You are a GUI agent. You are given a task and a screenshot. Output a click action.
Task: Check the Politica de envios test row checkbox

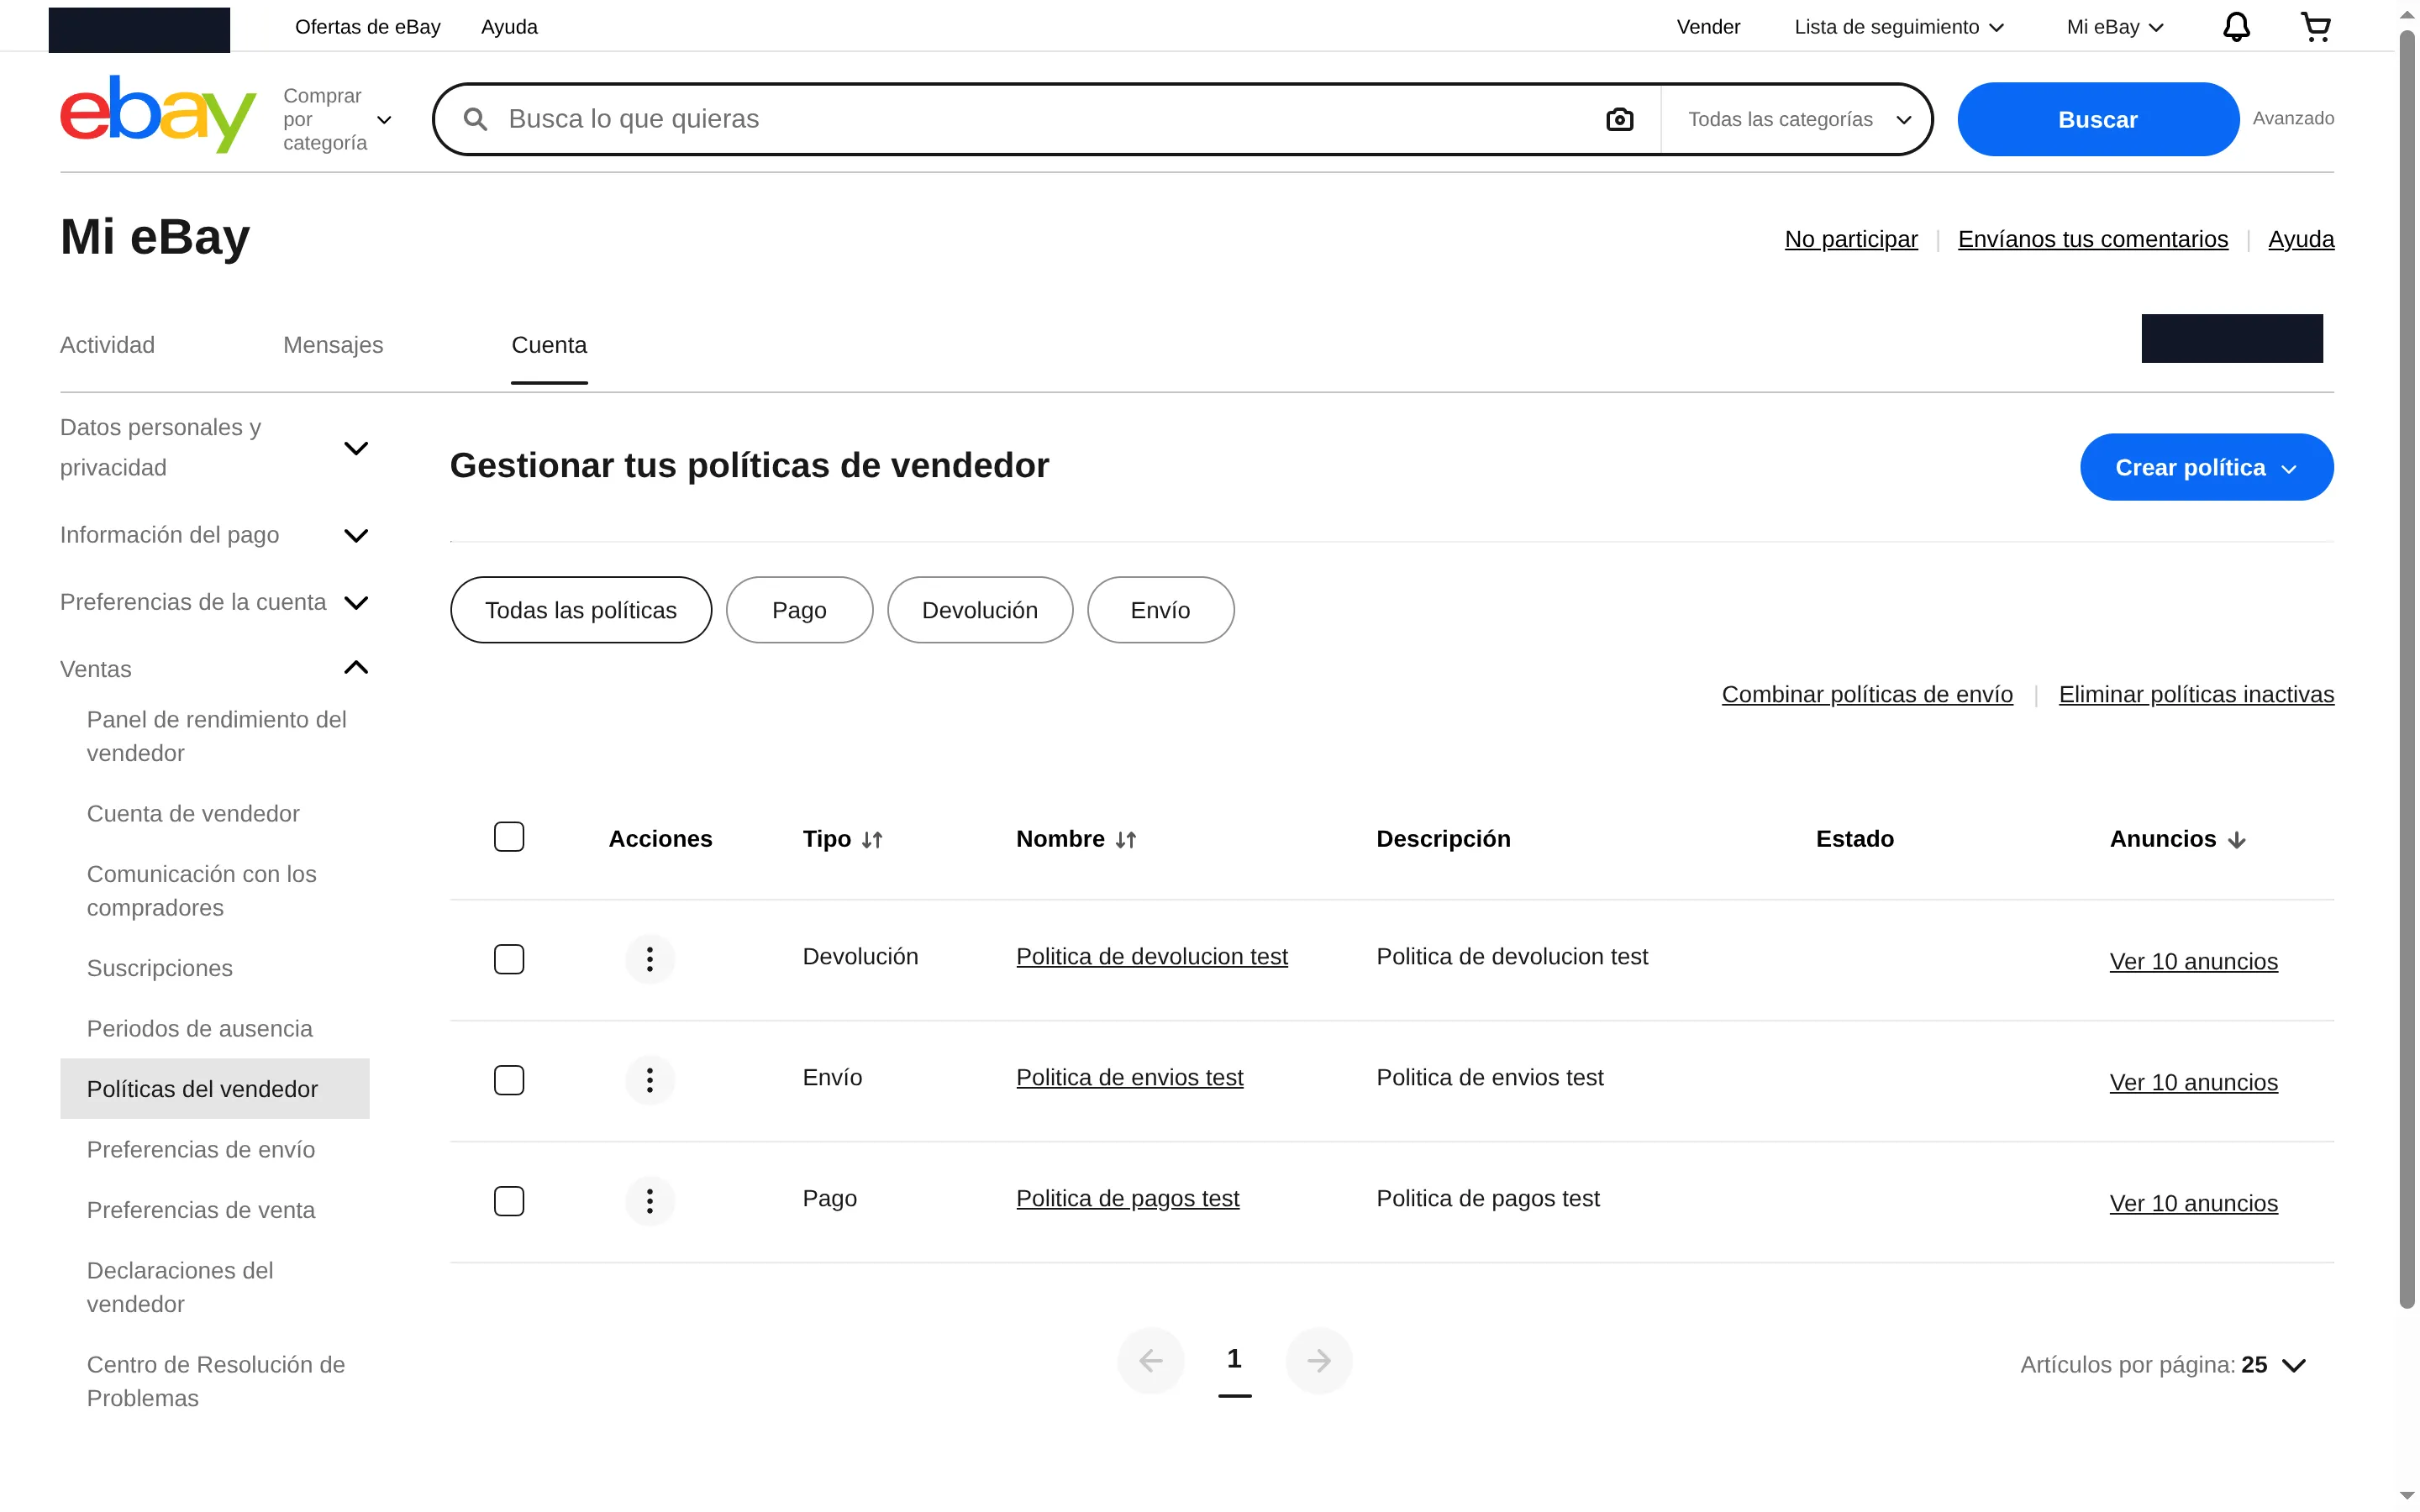(509, 1080)
